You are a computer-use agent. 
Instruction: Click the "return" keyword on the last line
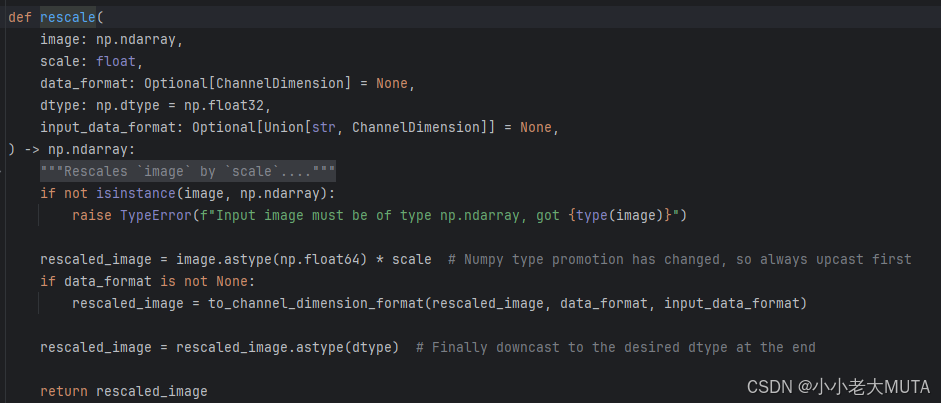pyautogui.click(x=64, y=392)
